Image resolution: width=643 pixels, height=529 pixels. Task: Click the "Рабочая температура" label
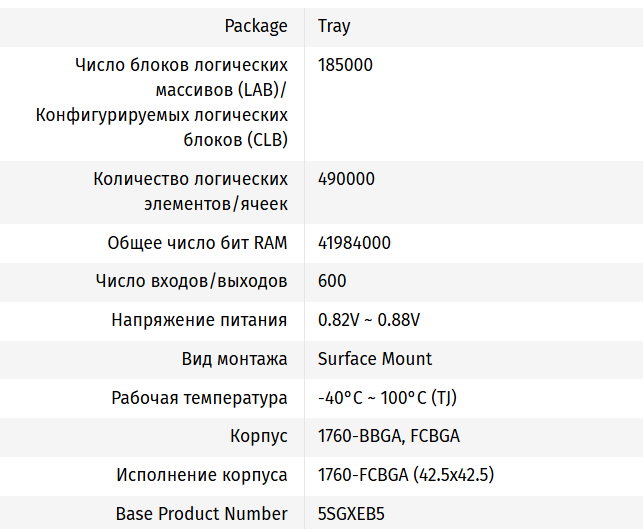pyautogui.click(x=199, y=397)
